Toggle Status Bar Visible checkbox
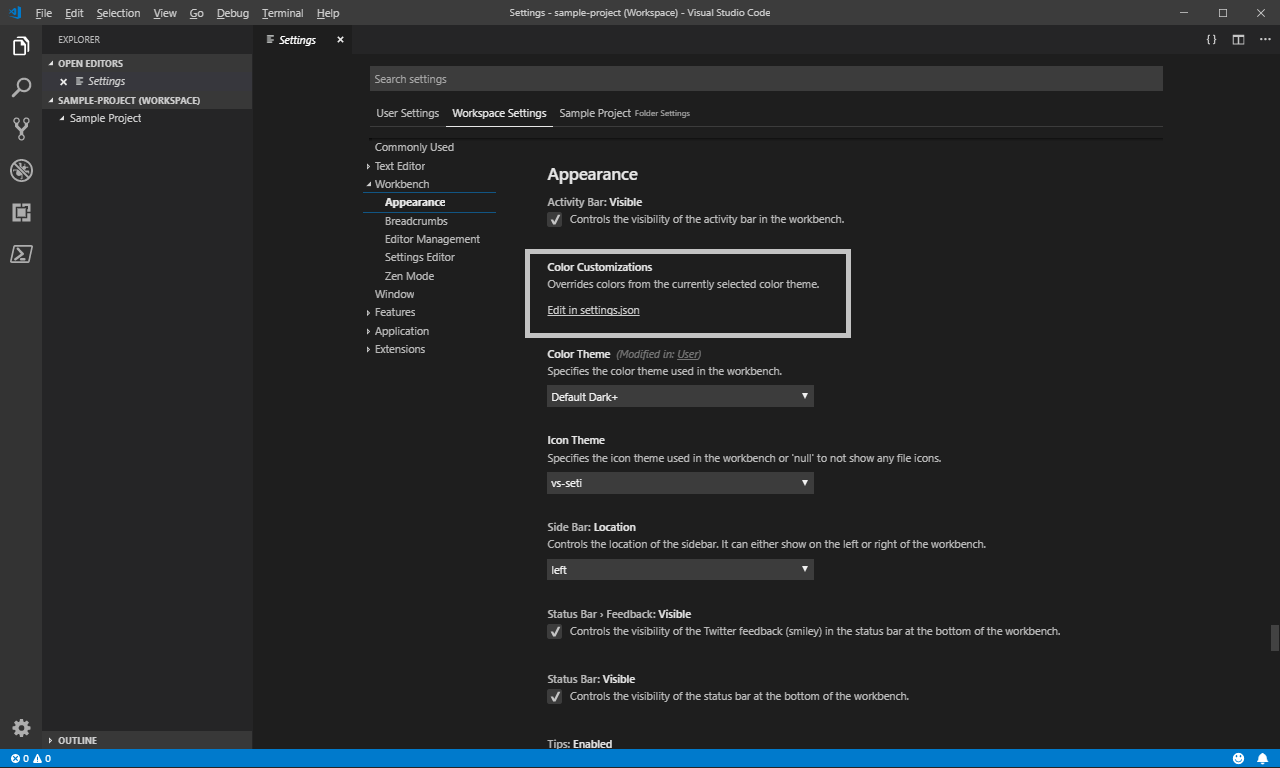The image size is (1280, 768). (x=555, y=697)
